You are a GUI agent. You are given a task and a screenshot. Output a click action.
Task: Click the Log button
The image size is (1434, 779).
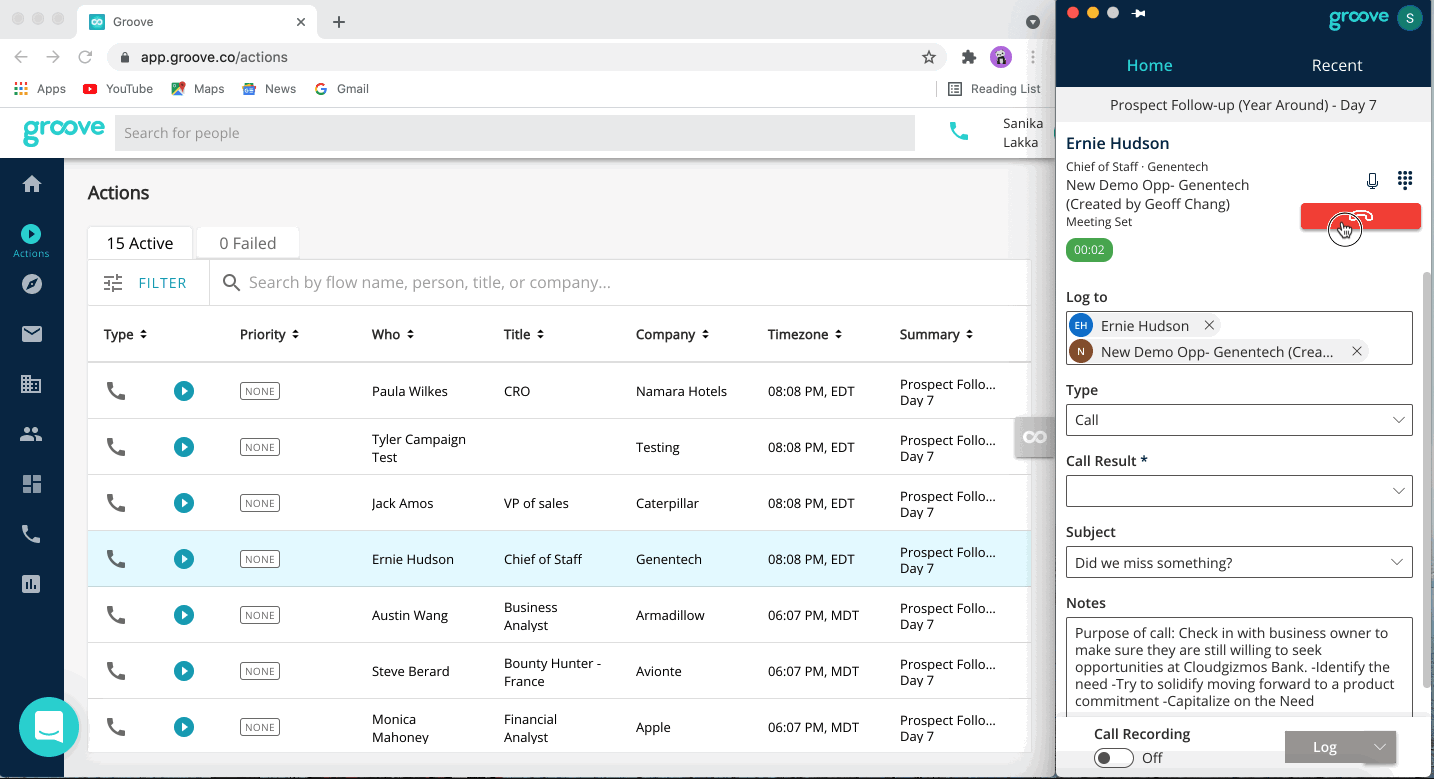[x=1325, y=747]
